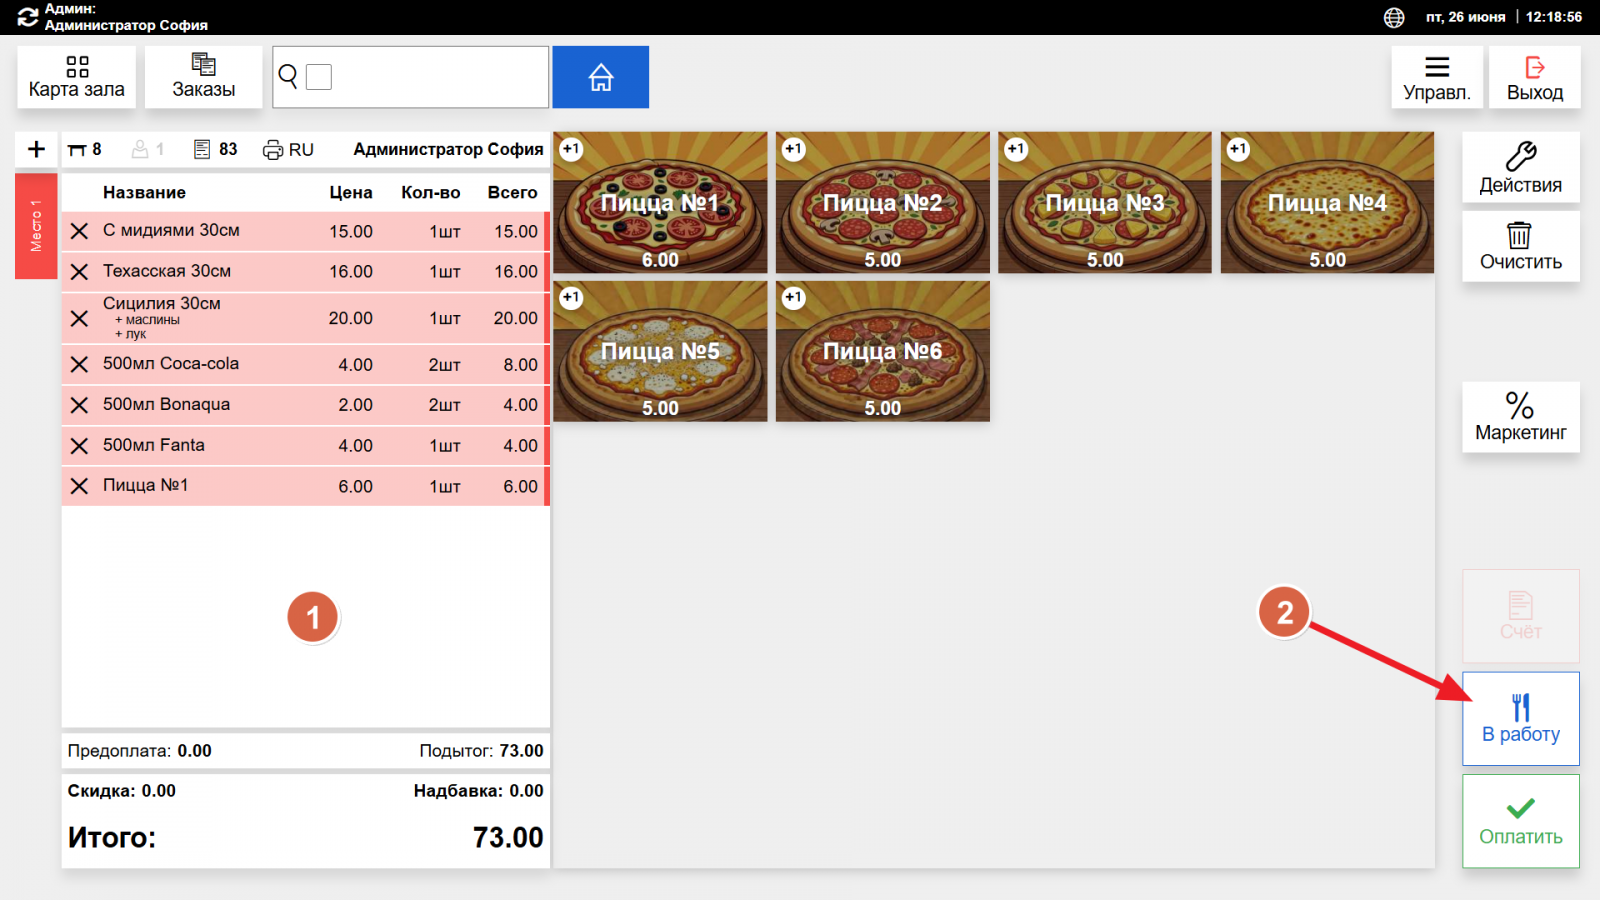Open Карта зала
Screen dimensions: 1600x900
click(77, 77)
